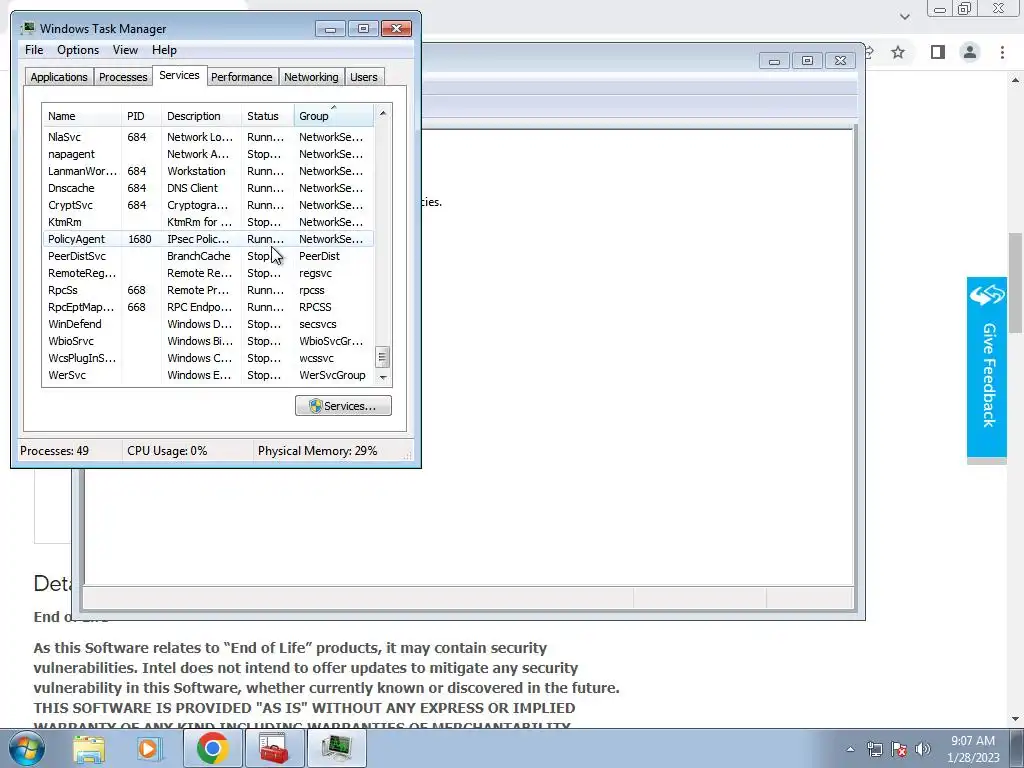The width and height of the screenshot is (1024, 768).
Task: Select the WerSvc service row
Action: pos(208,375)
